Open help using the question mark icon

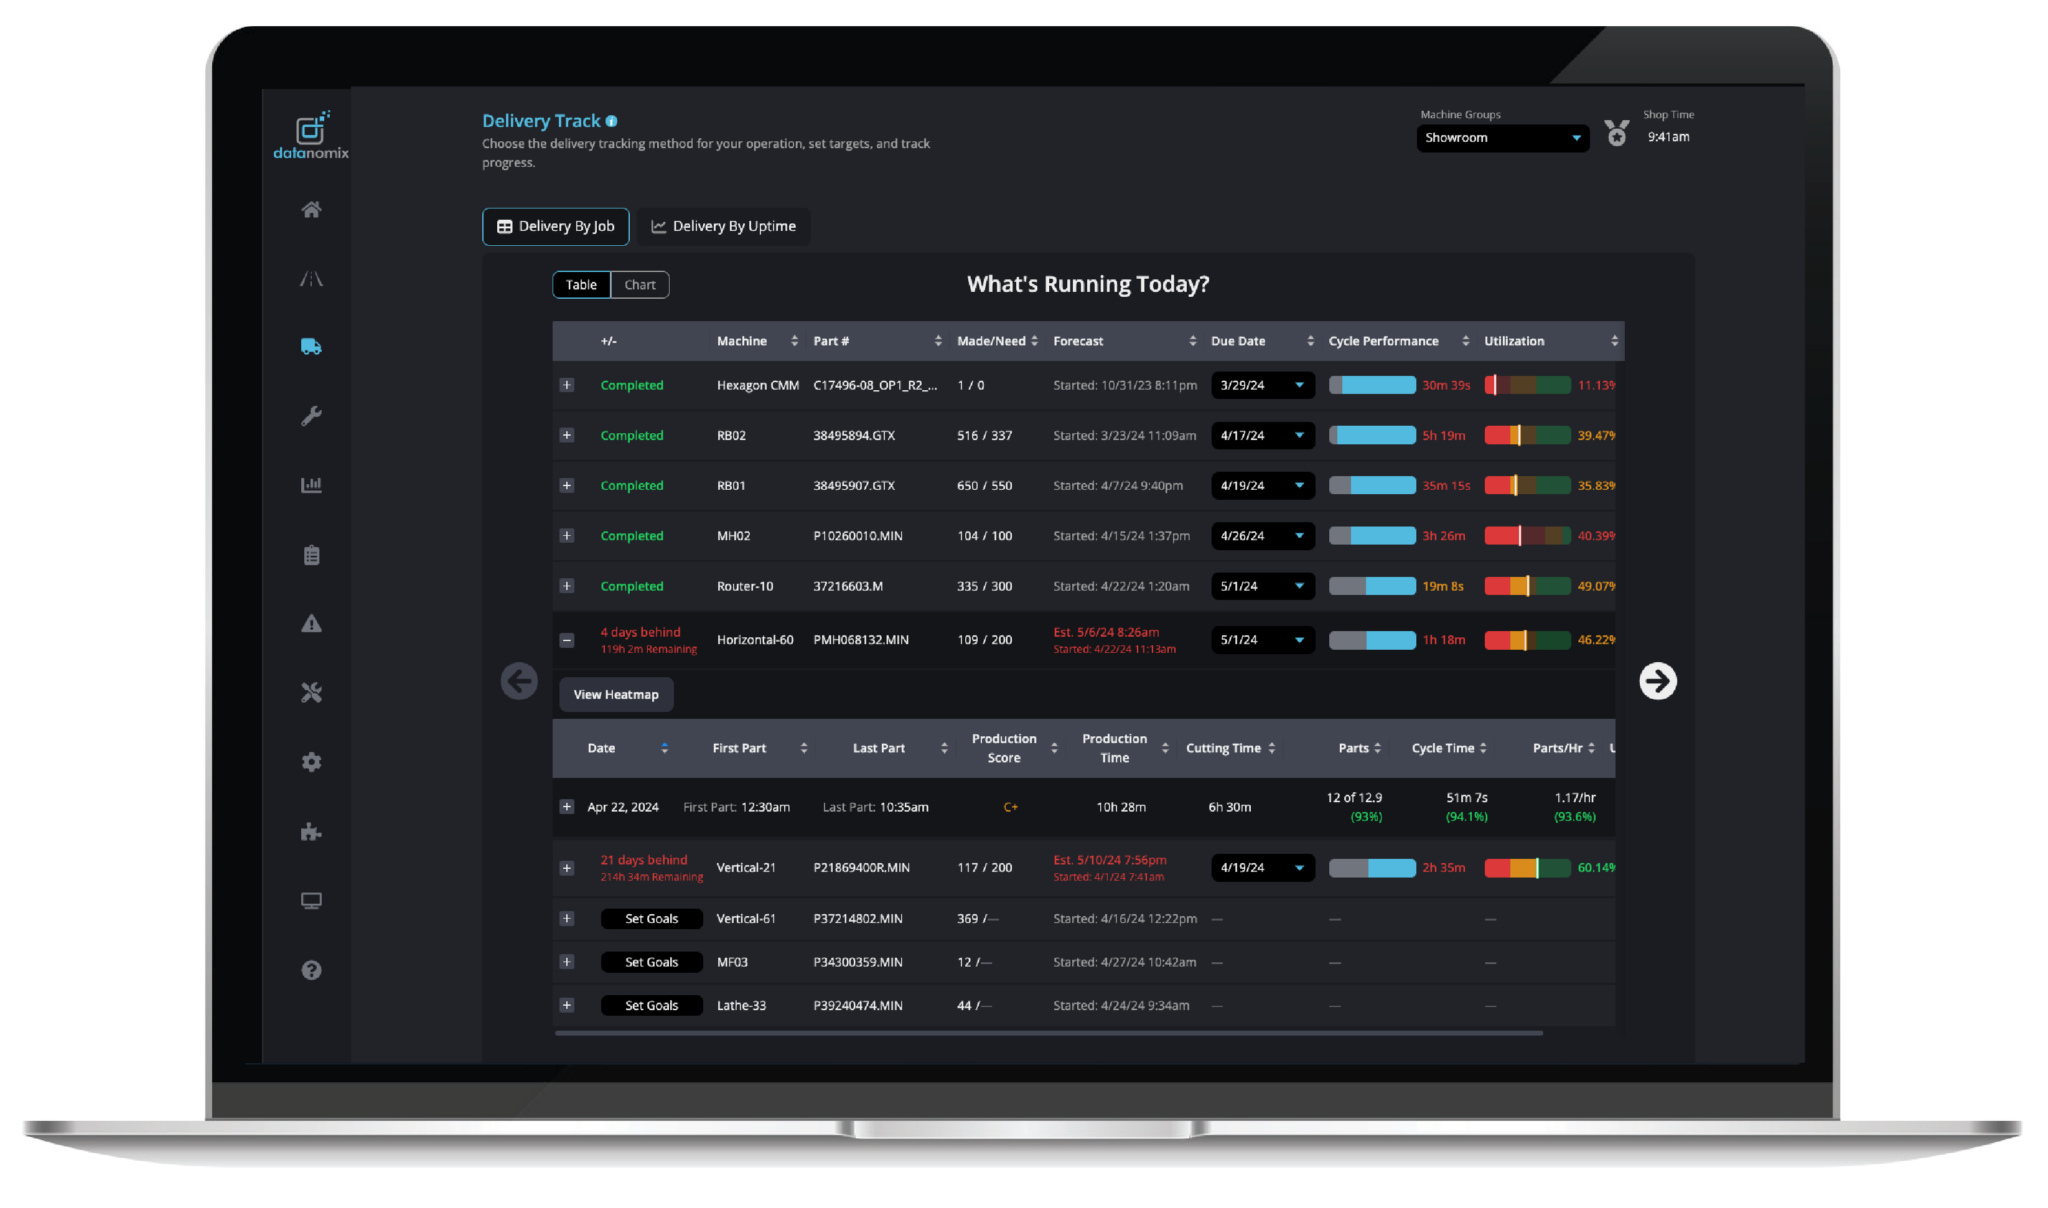(311, 970)
